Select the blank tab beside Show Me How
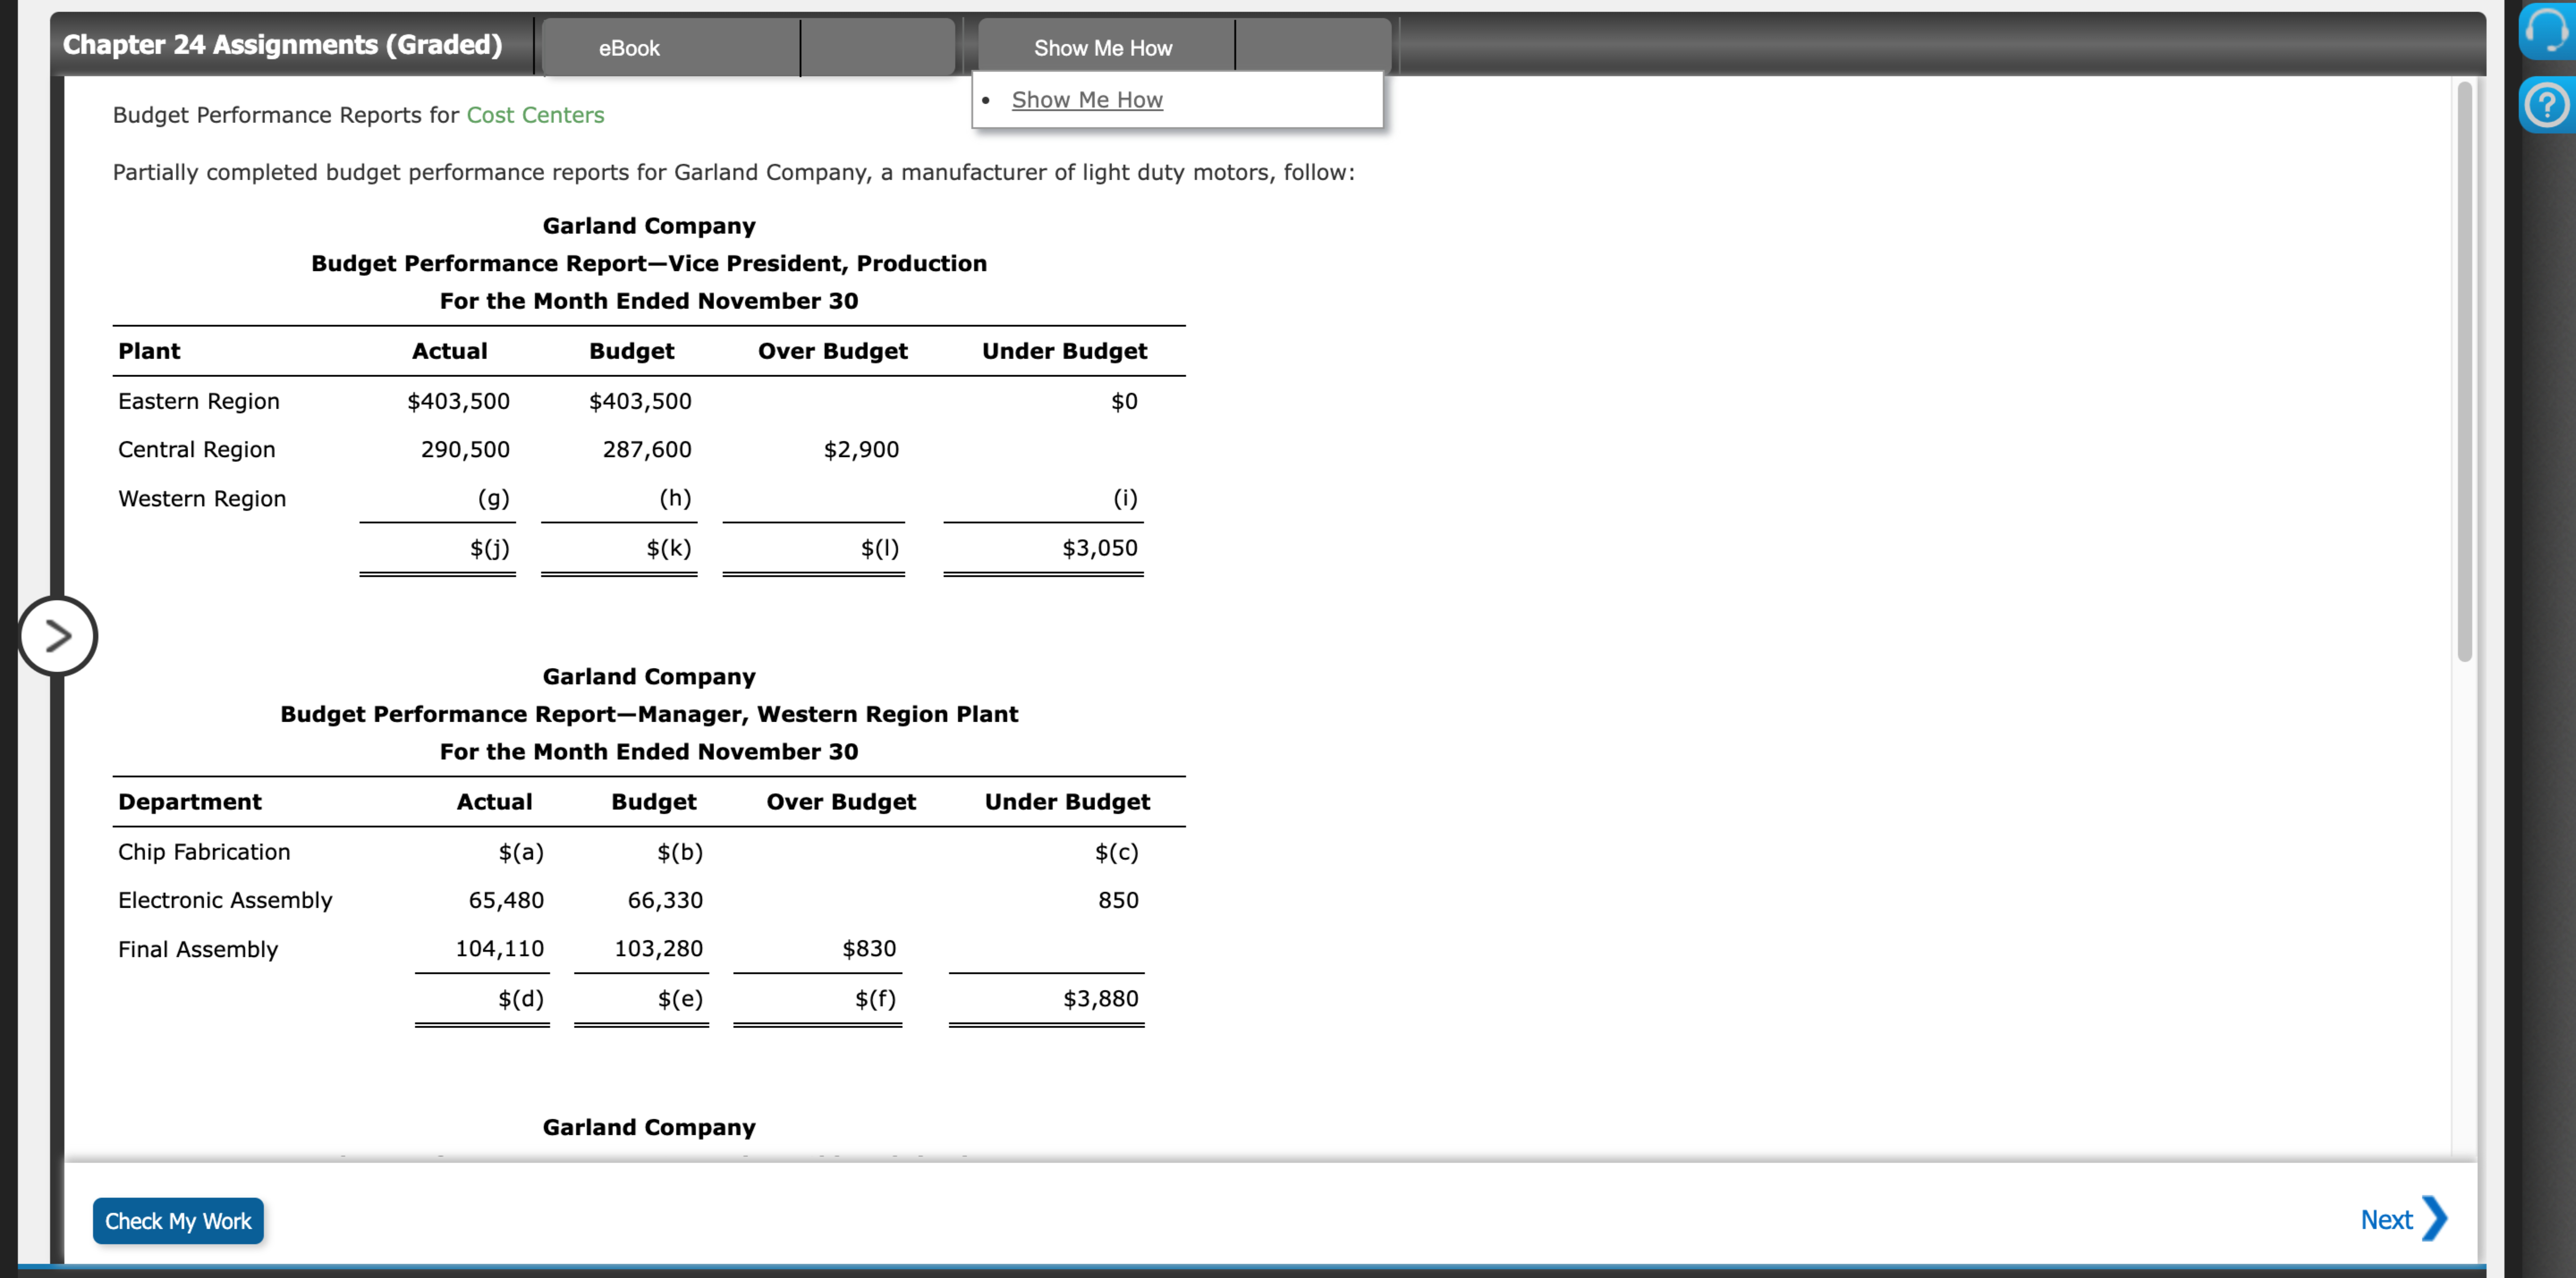The image size is (2576, 1278). click(1313, 48)
